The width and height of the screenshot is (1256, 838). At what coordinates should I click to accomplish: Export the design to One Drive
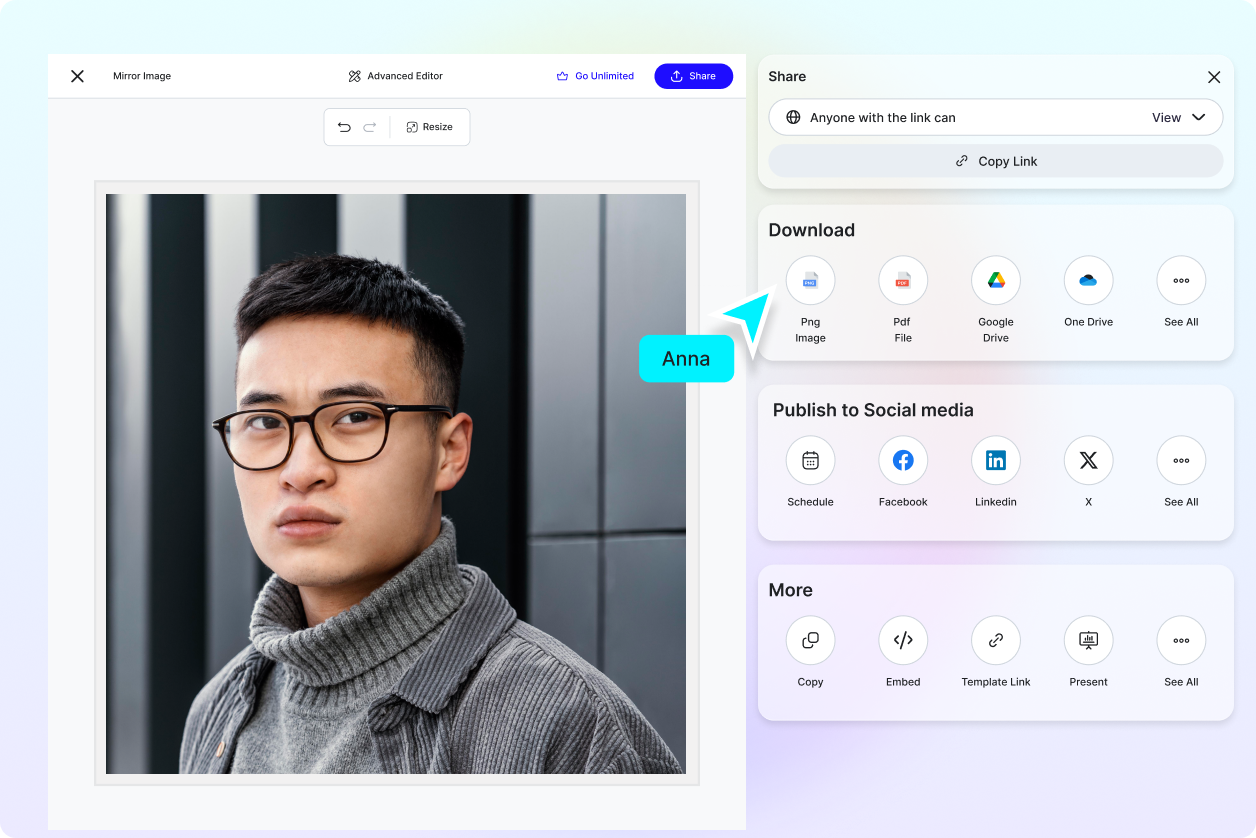(x=1088, y=280)
